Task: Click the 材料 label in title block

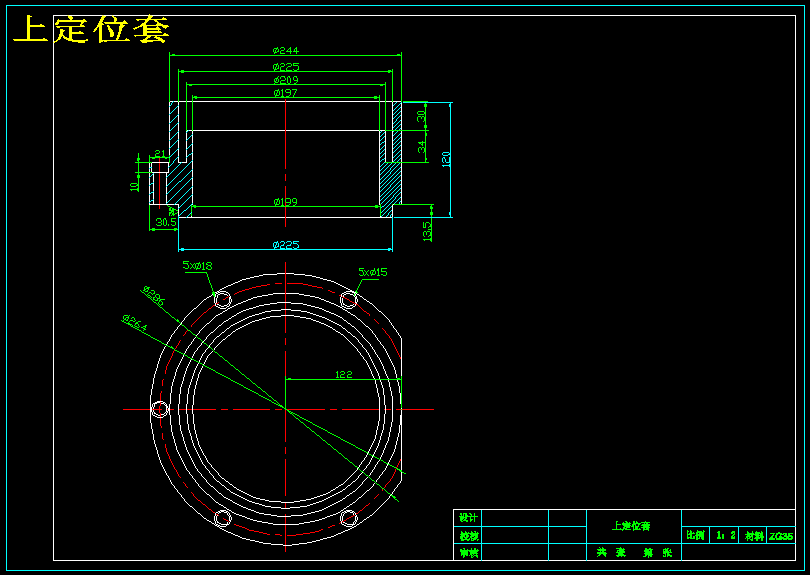Action: 753,536
